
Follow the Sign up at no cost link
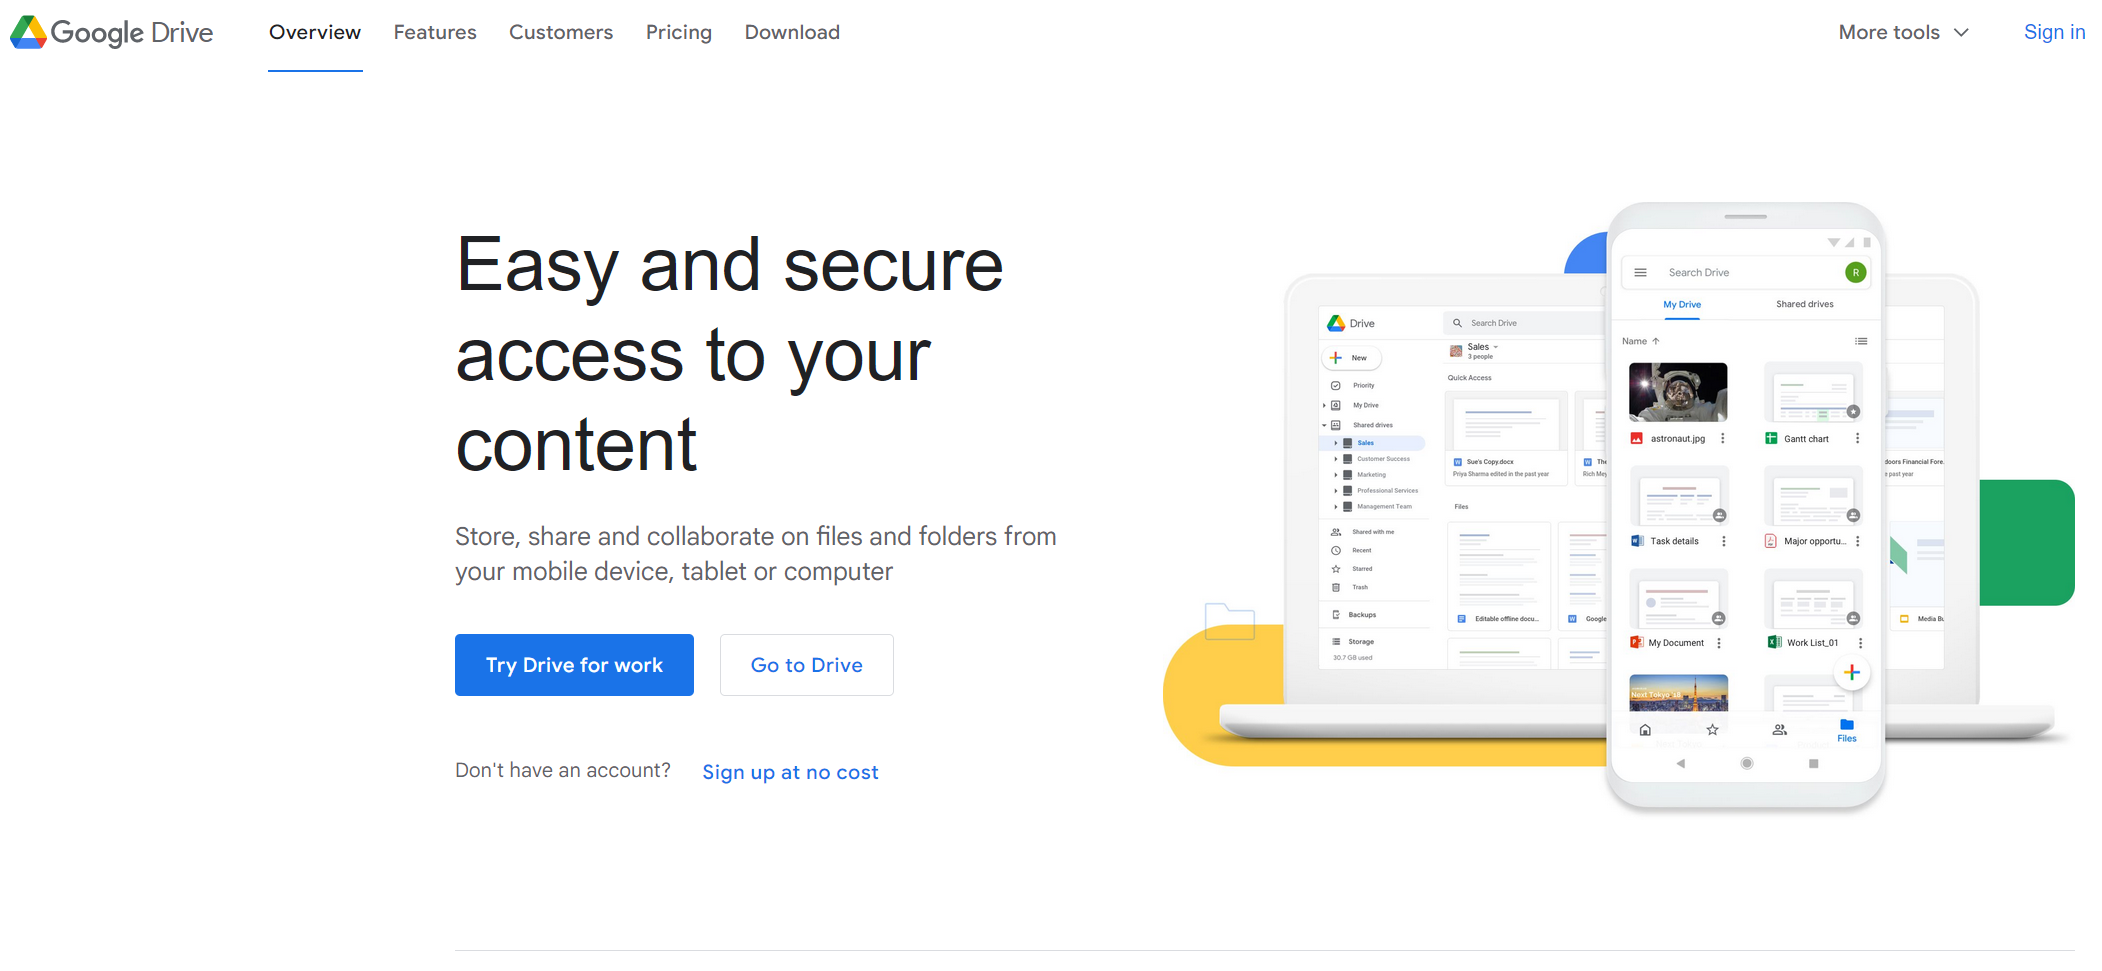coord(790,772)
